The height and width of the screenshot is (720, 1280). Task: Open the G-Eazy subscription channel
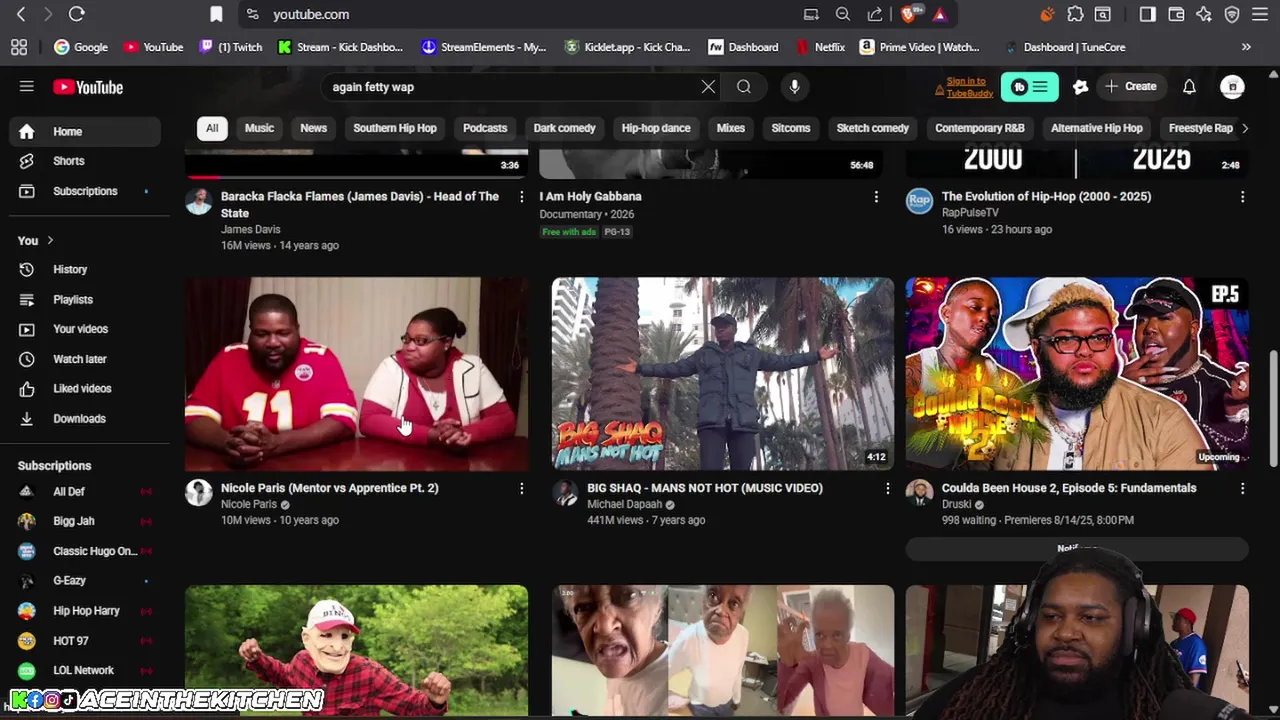[85, 580]
